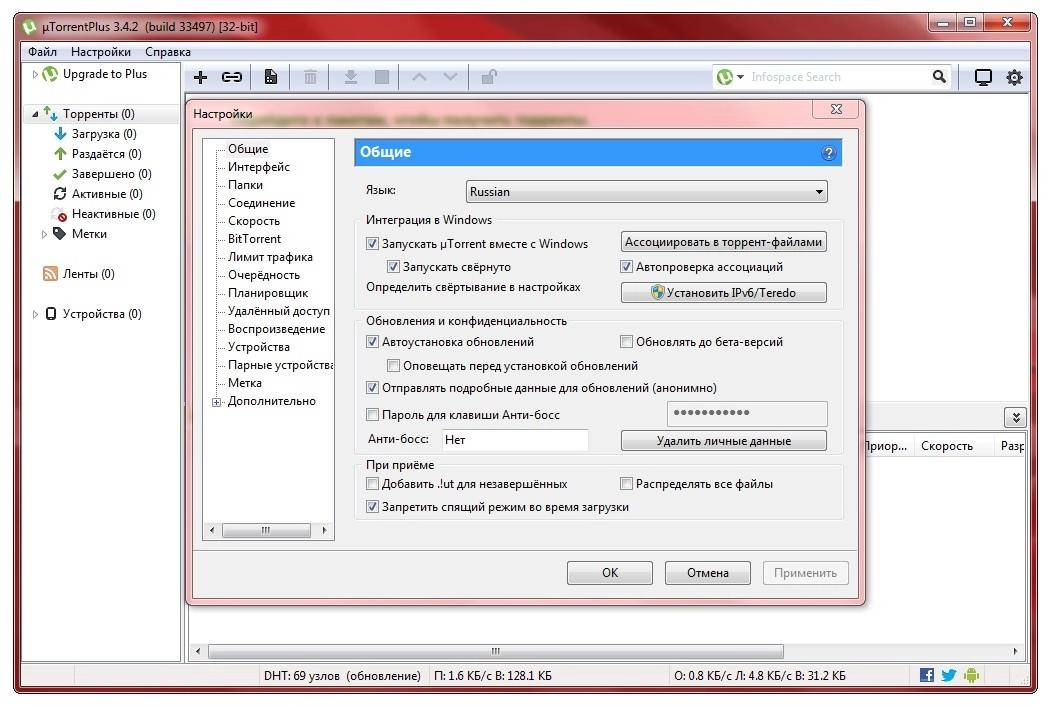
Task: Open the Справка menu
Action: (x=167, y=51)
